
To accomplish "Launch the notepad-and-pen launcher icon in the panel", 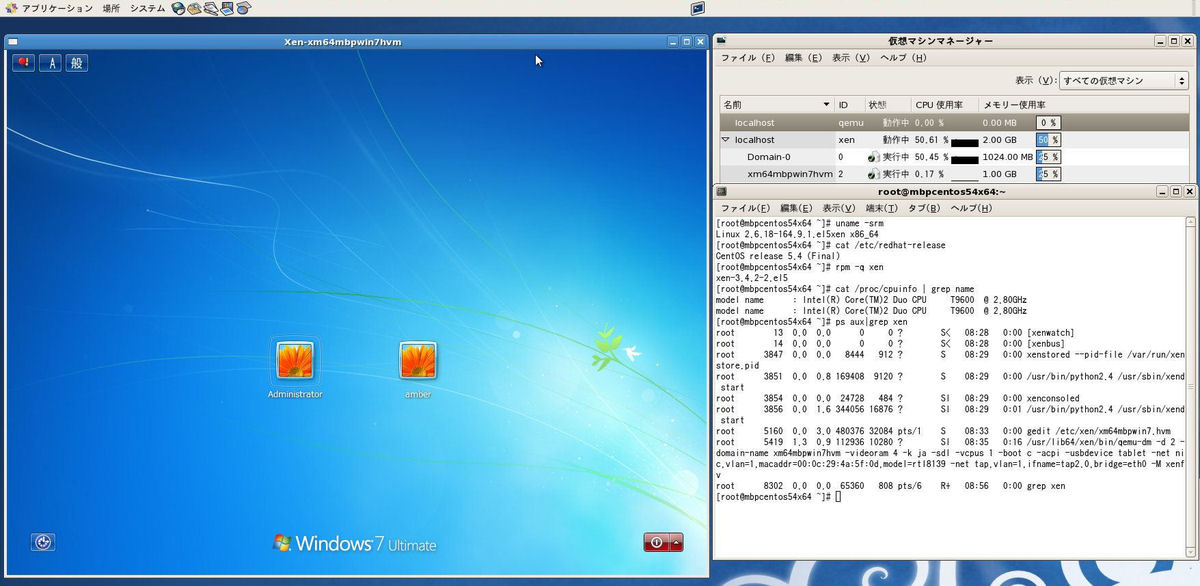I will pos(211,8).
